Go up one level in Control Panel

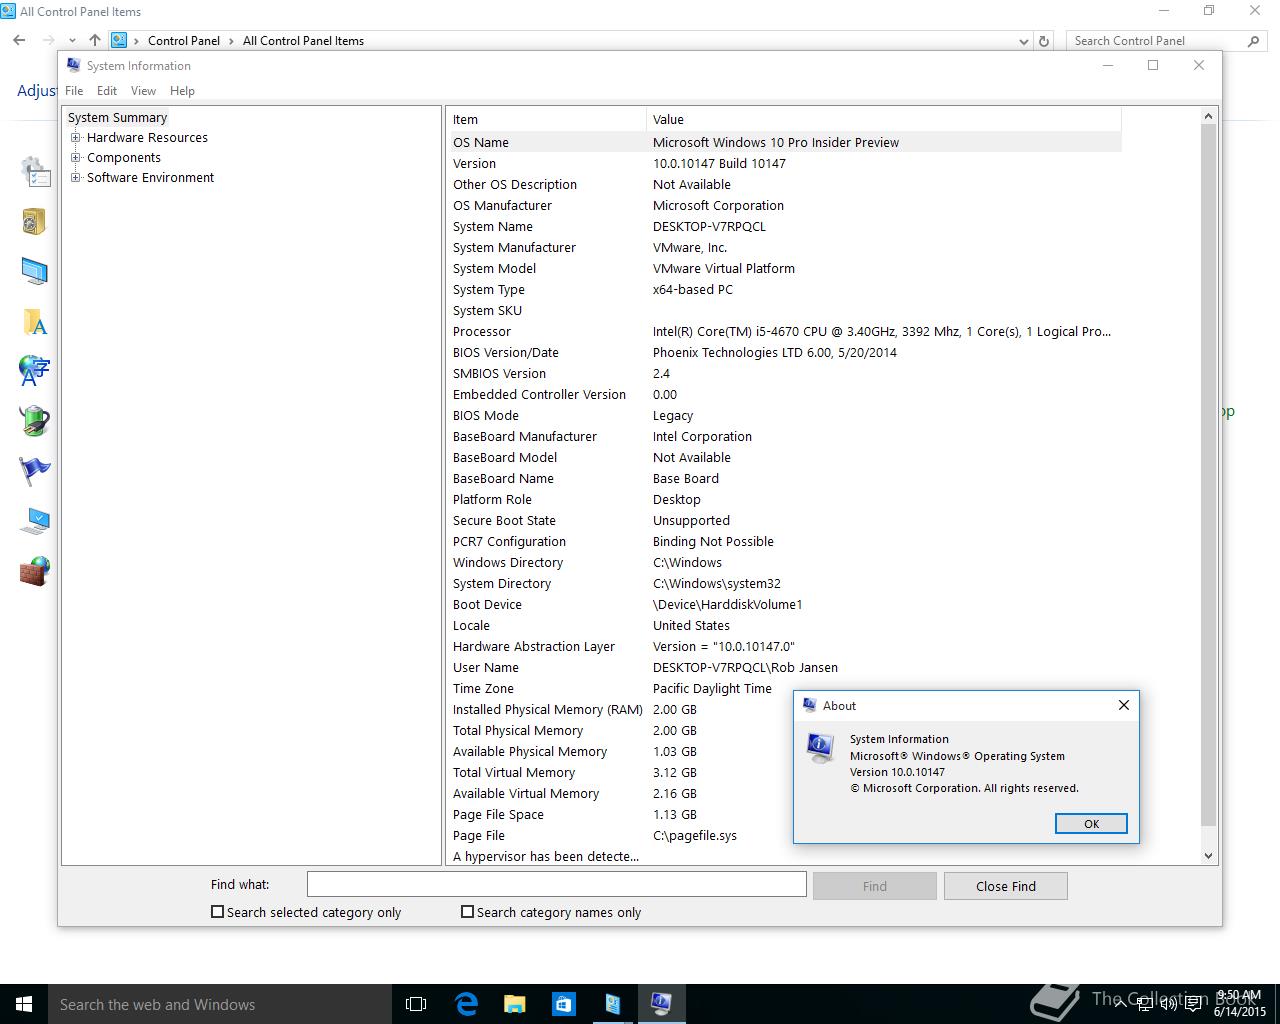(x=95, y=40)
